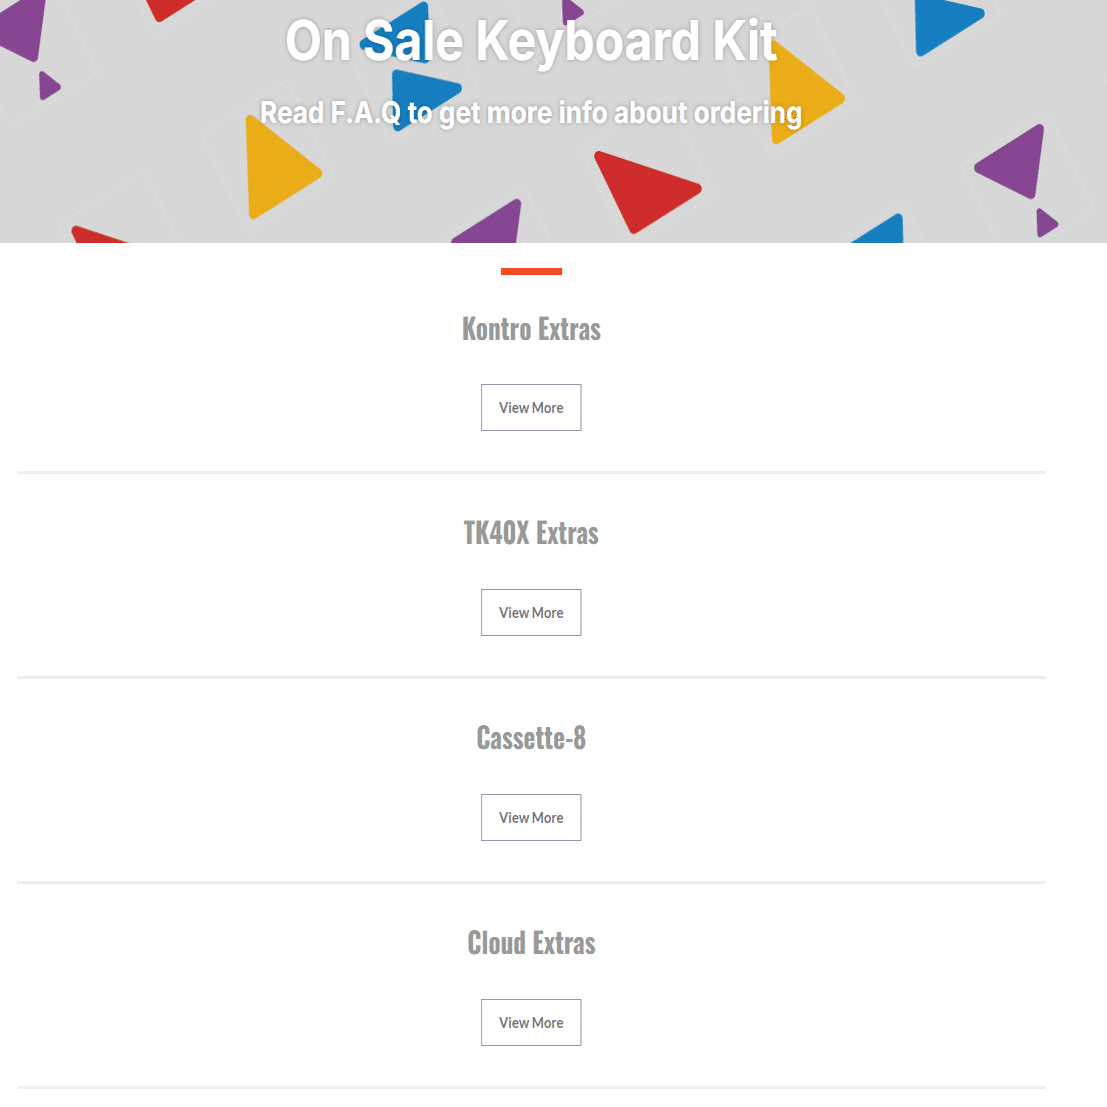
Task: Click the yellow triangle left of the red one
Action: coord(277,168)
